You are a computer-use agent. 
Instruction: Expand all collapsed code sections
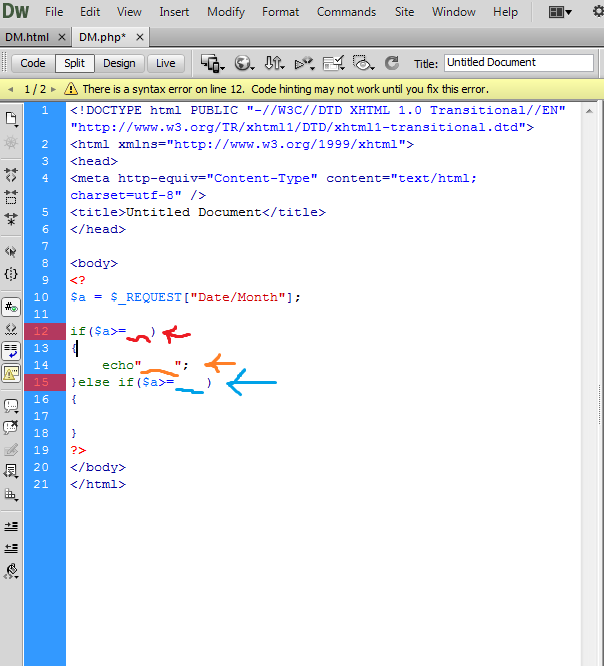pyautogui.click(x=11, y=220)
